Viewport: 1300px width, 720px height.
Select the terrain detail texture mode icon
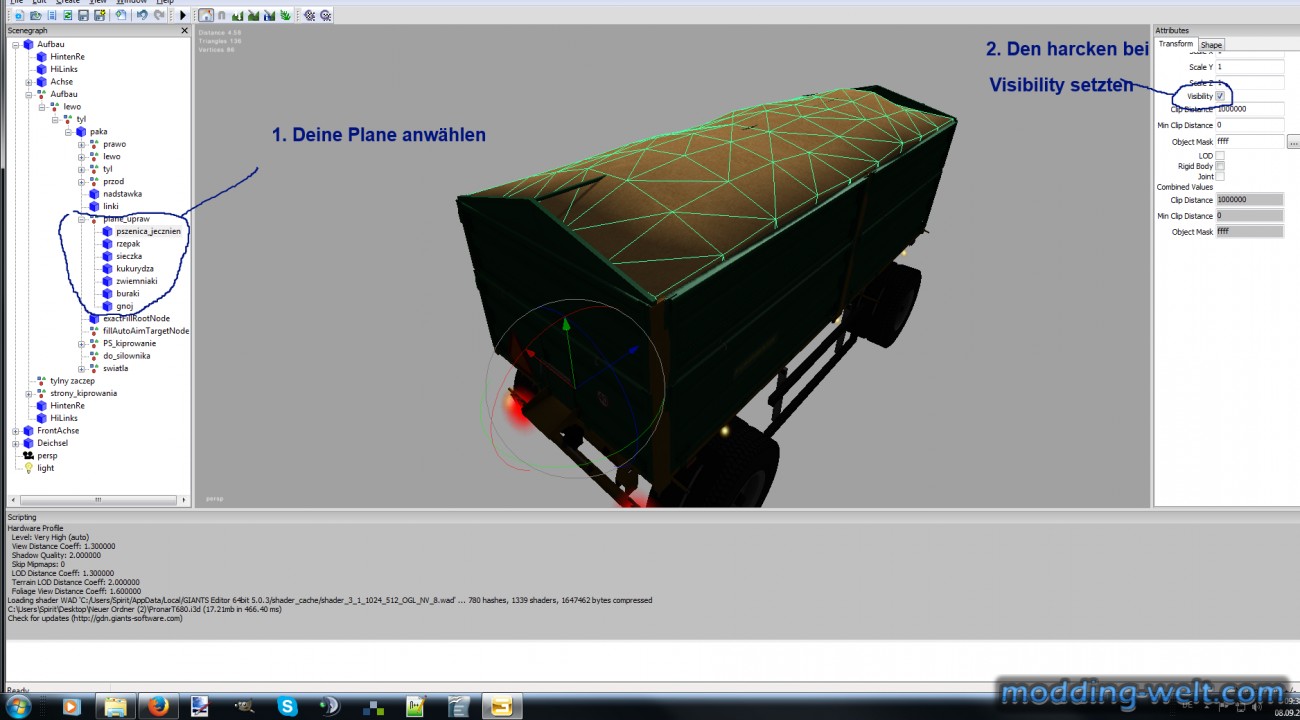coord(269,16)
